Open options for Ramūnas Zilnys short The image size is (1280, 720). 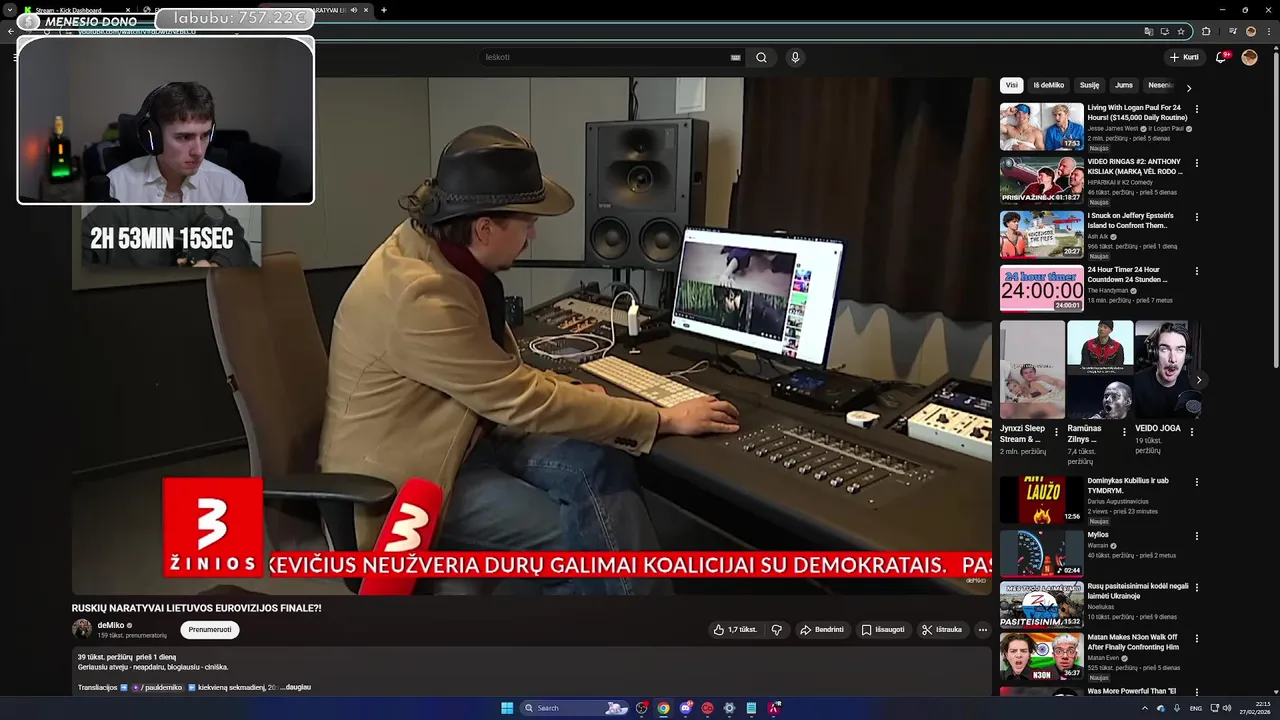[x=1124, y=433]
